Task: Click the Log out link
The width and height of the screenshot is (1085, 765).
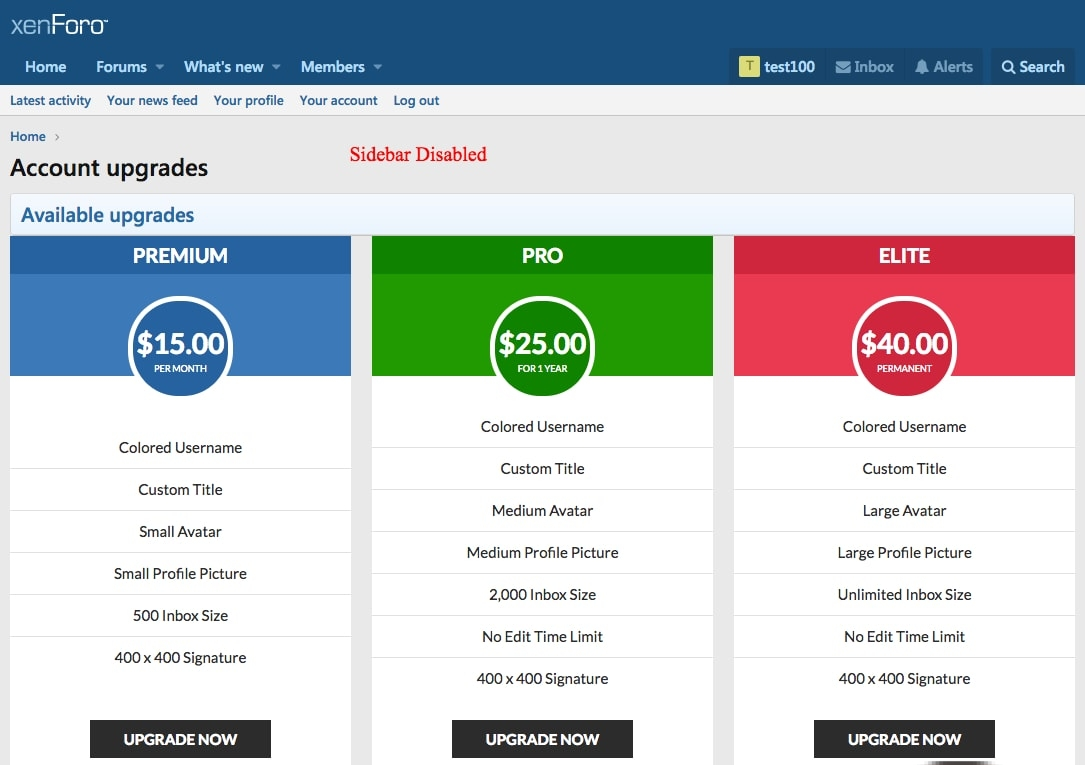Action: tap(416, 100)
